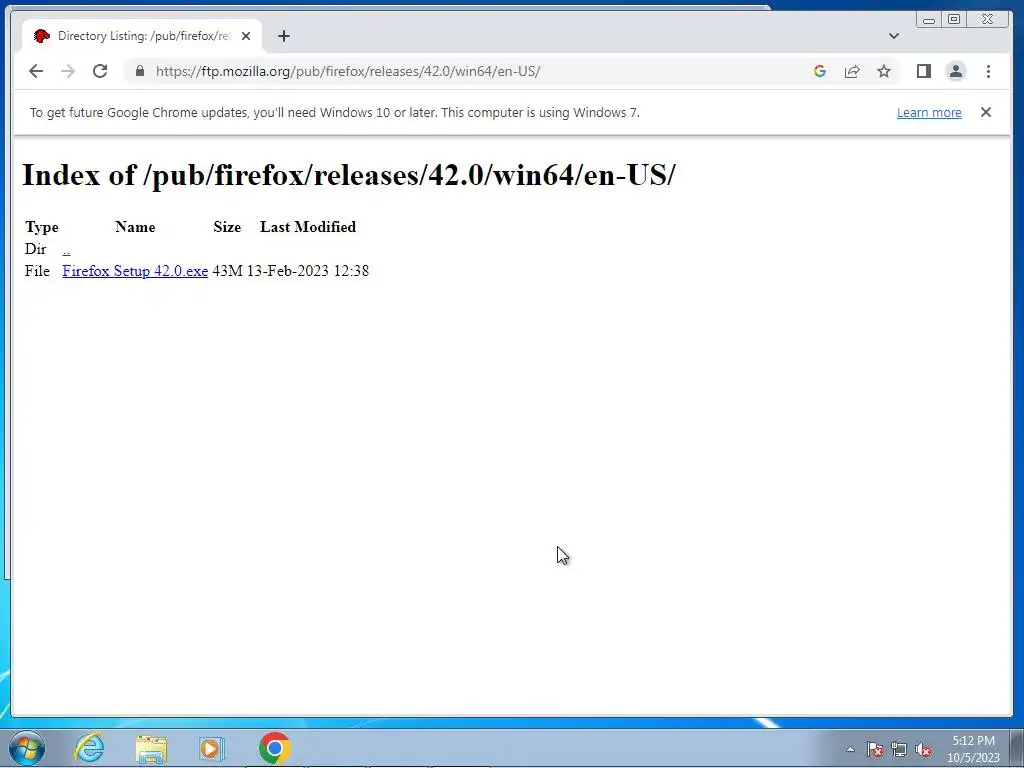
Task: Minimize the Chrome window
Action: point(929,20)
